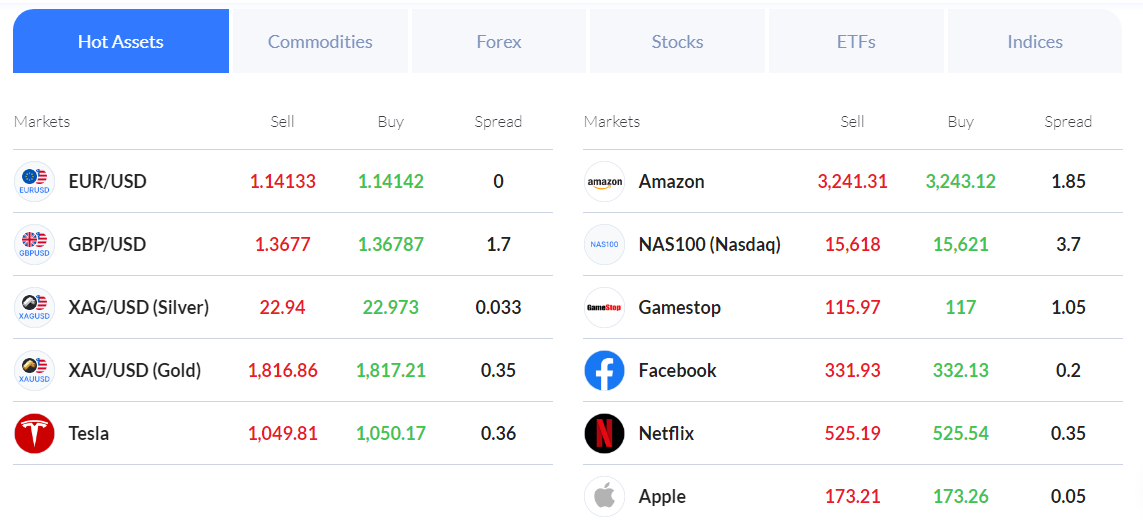This screenshot has width=1143, height=525.
Task: Select the Stocks tab
Action: point(677,42)
